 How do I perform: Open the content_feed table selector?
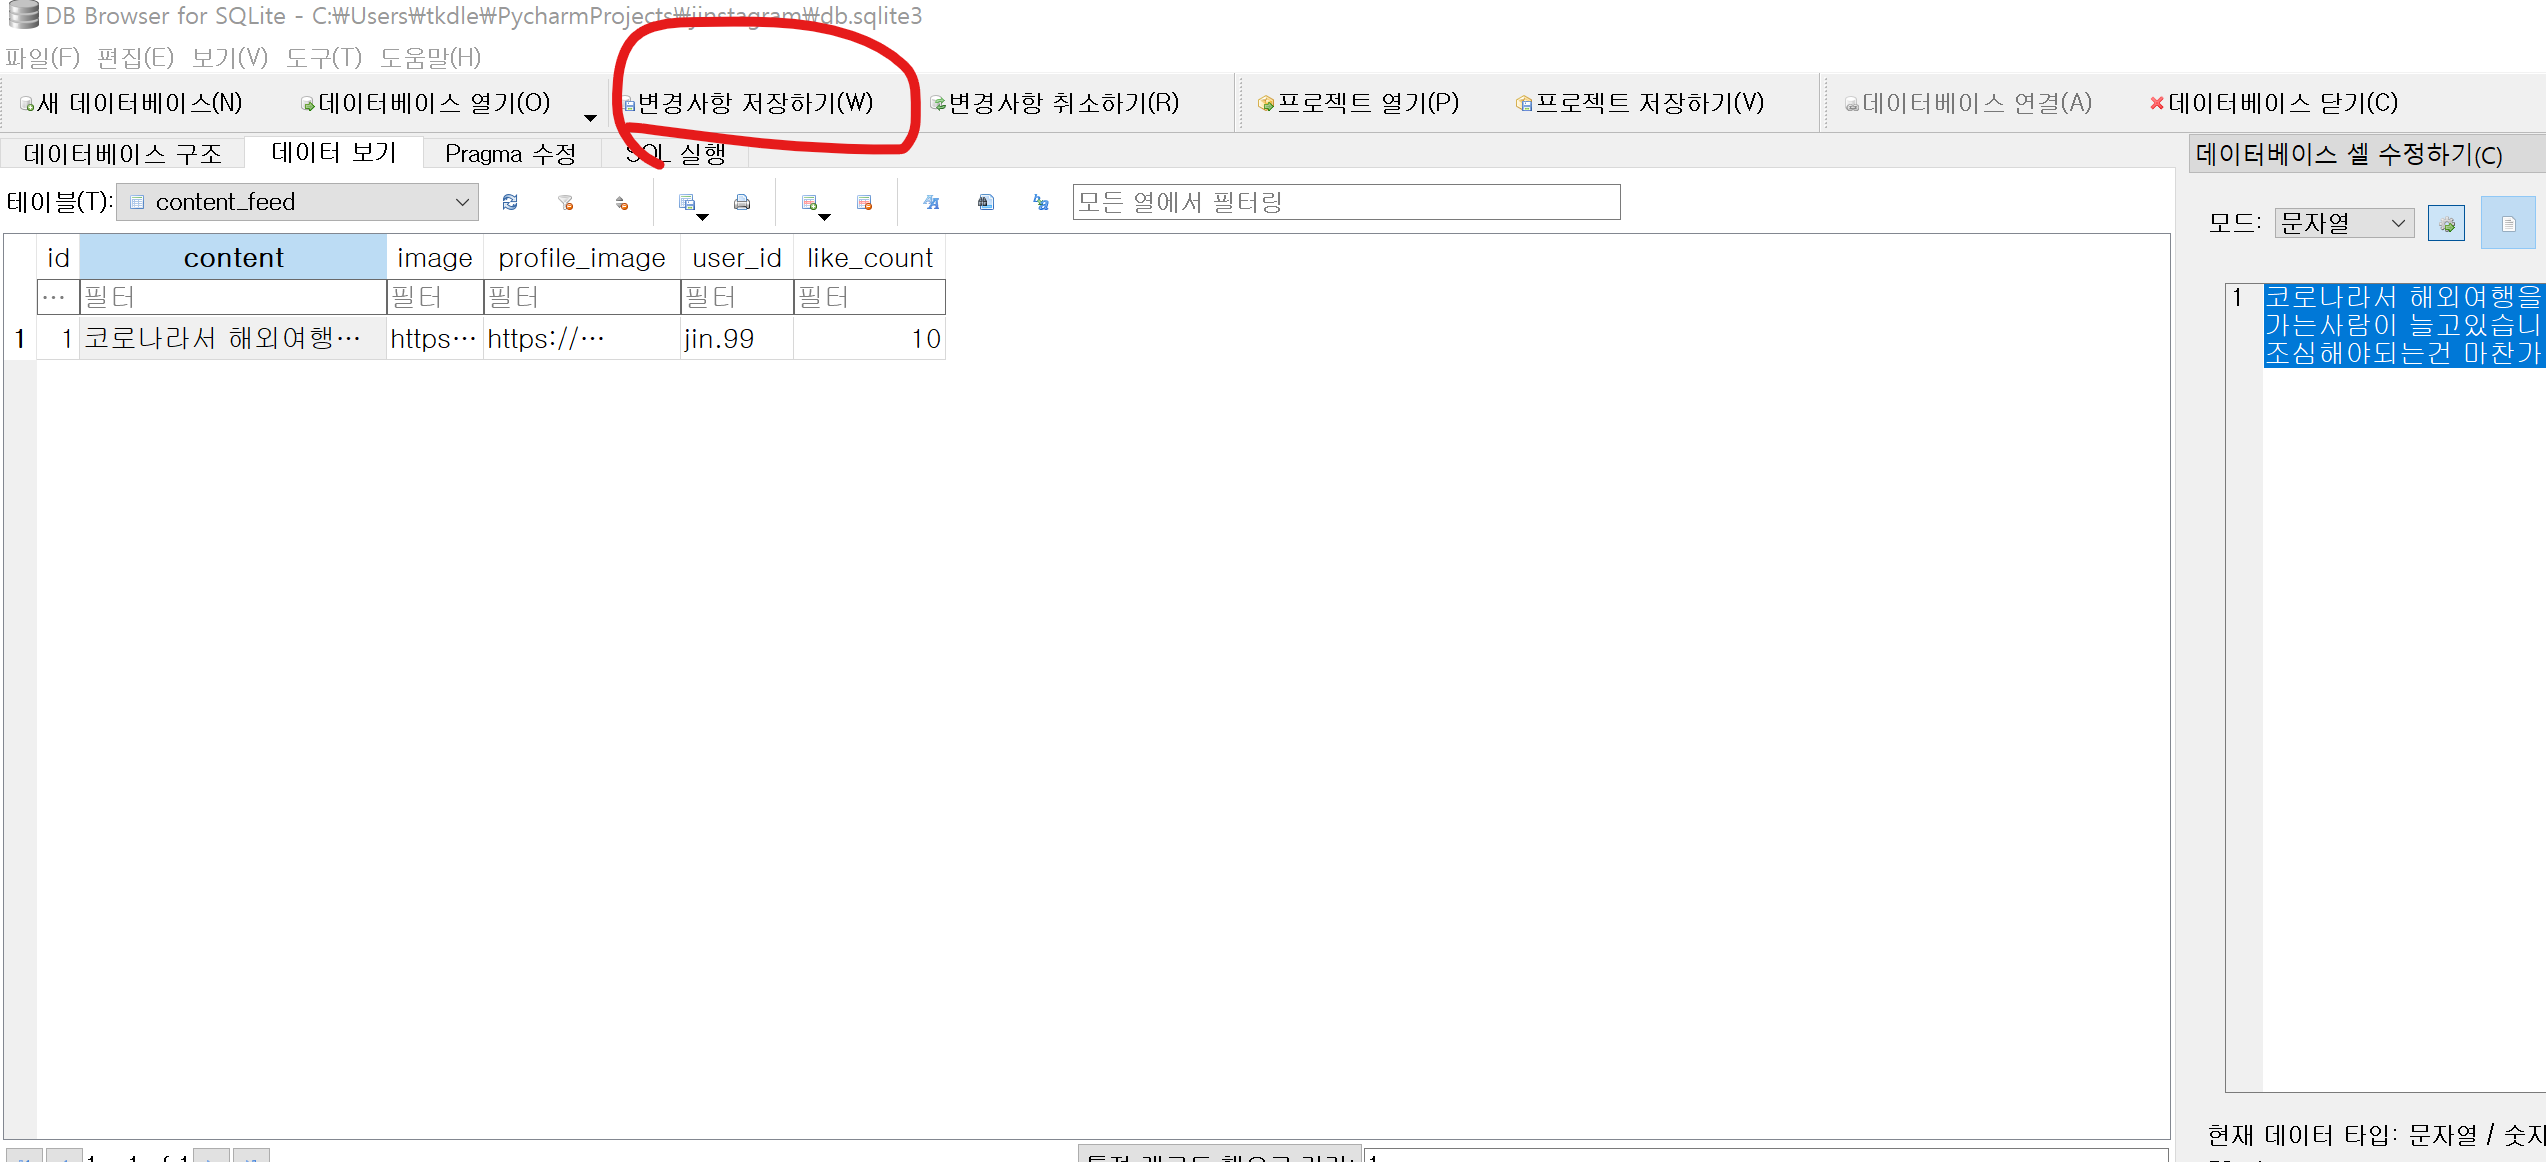click(x=298, y=202)
